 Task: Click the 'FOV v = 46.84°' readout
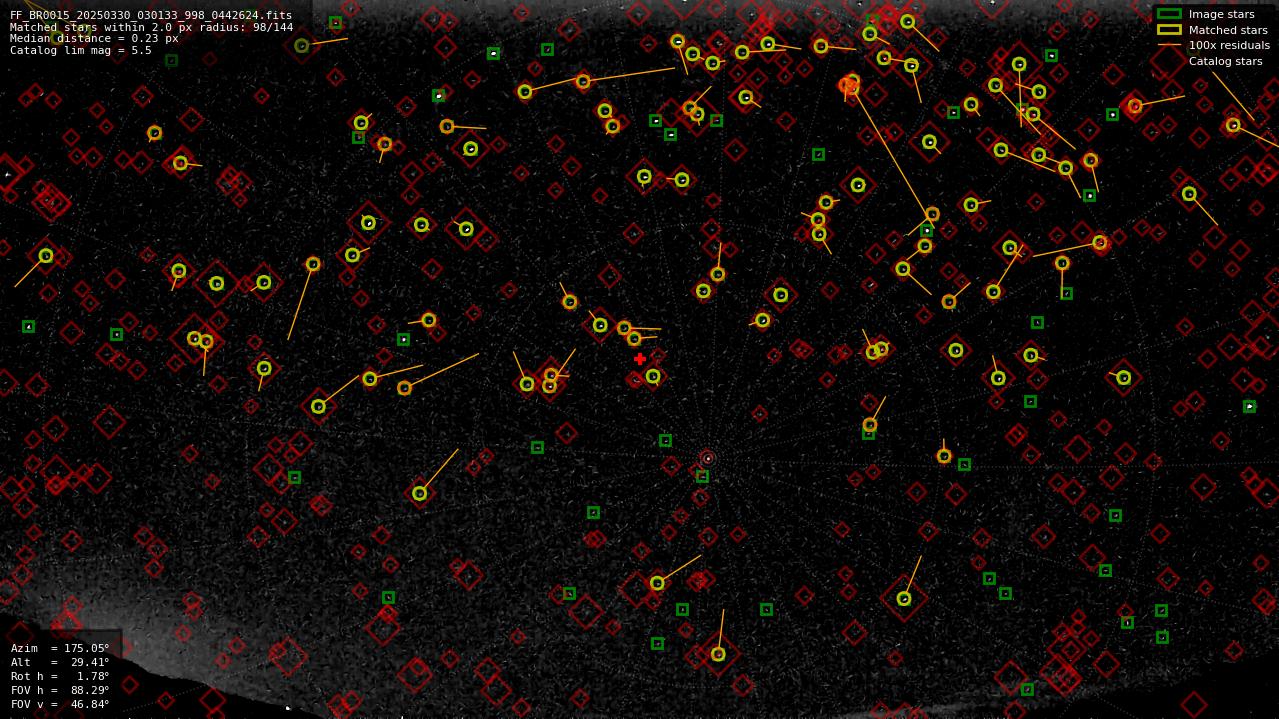tap(60, 704)
